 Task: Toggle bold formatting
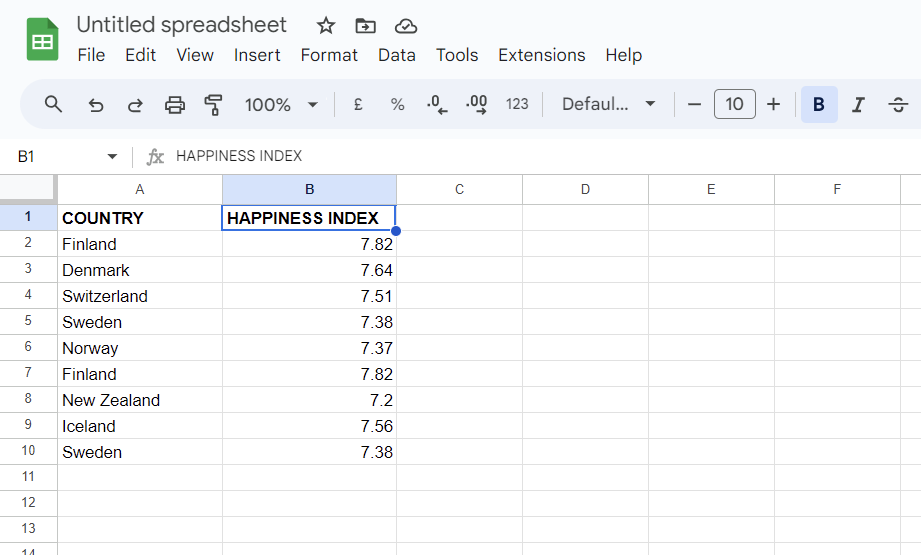pyautogui.click(x=819, y=104)
